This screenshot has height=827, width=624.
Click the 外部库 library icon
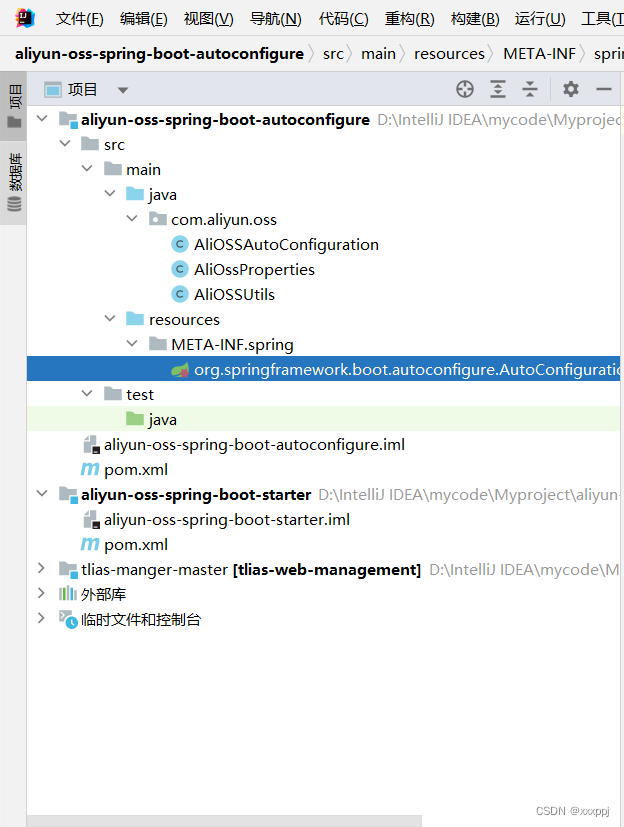tap(68, 594)
